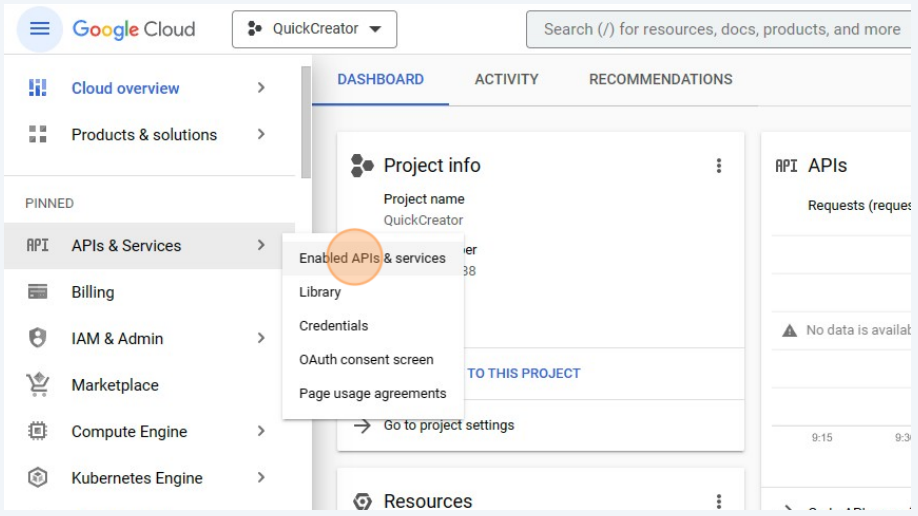Screen dimensions: 918x516
Task: Choose Page usage agreements from submenu
Action: (373, 394)
